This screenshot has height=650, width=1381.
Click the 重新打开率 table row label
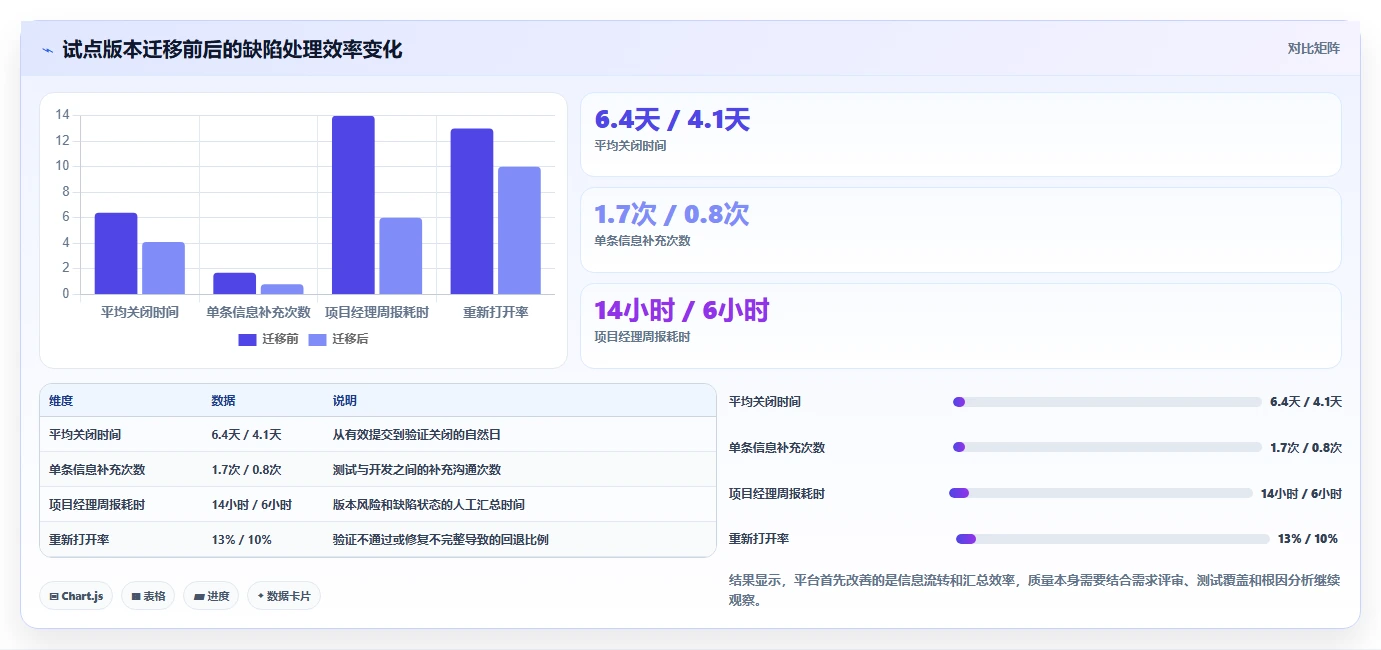pyautogui.click(x=79, y=540)
